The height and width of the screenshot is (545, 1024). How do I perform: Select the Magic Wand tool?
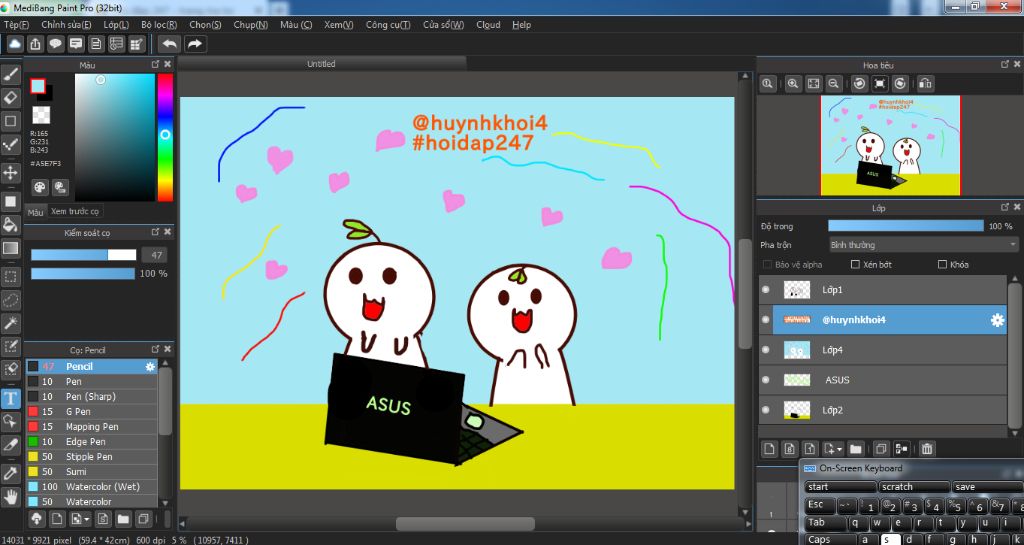10,322
